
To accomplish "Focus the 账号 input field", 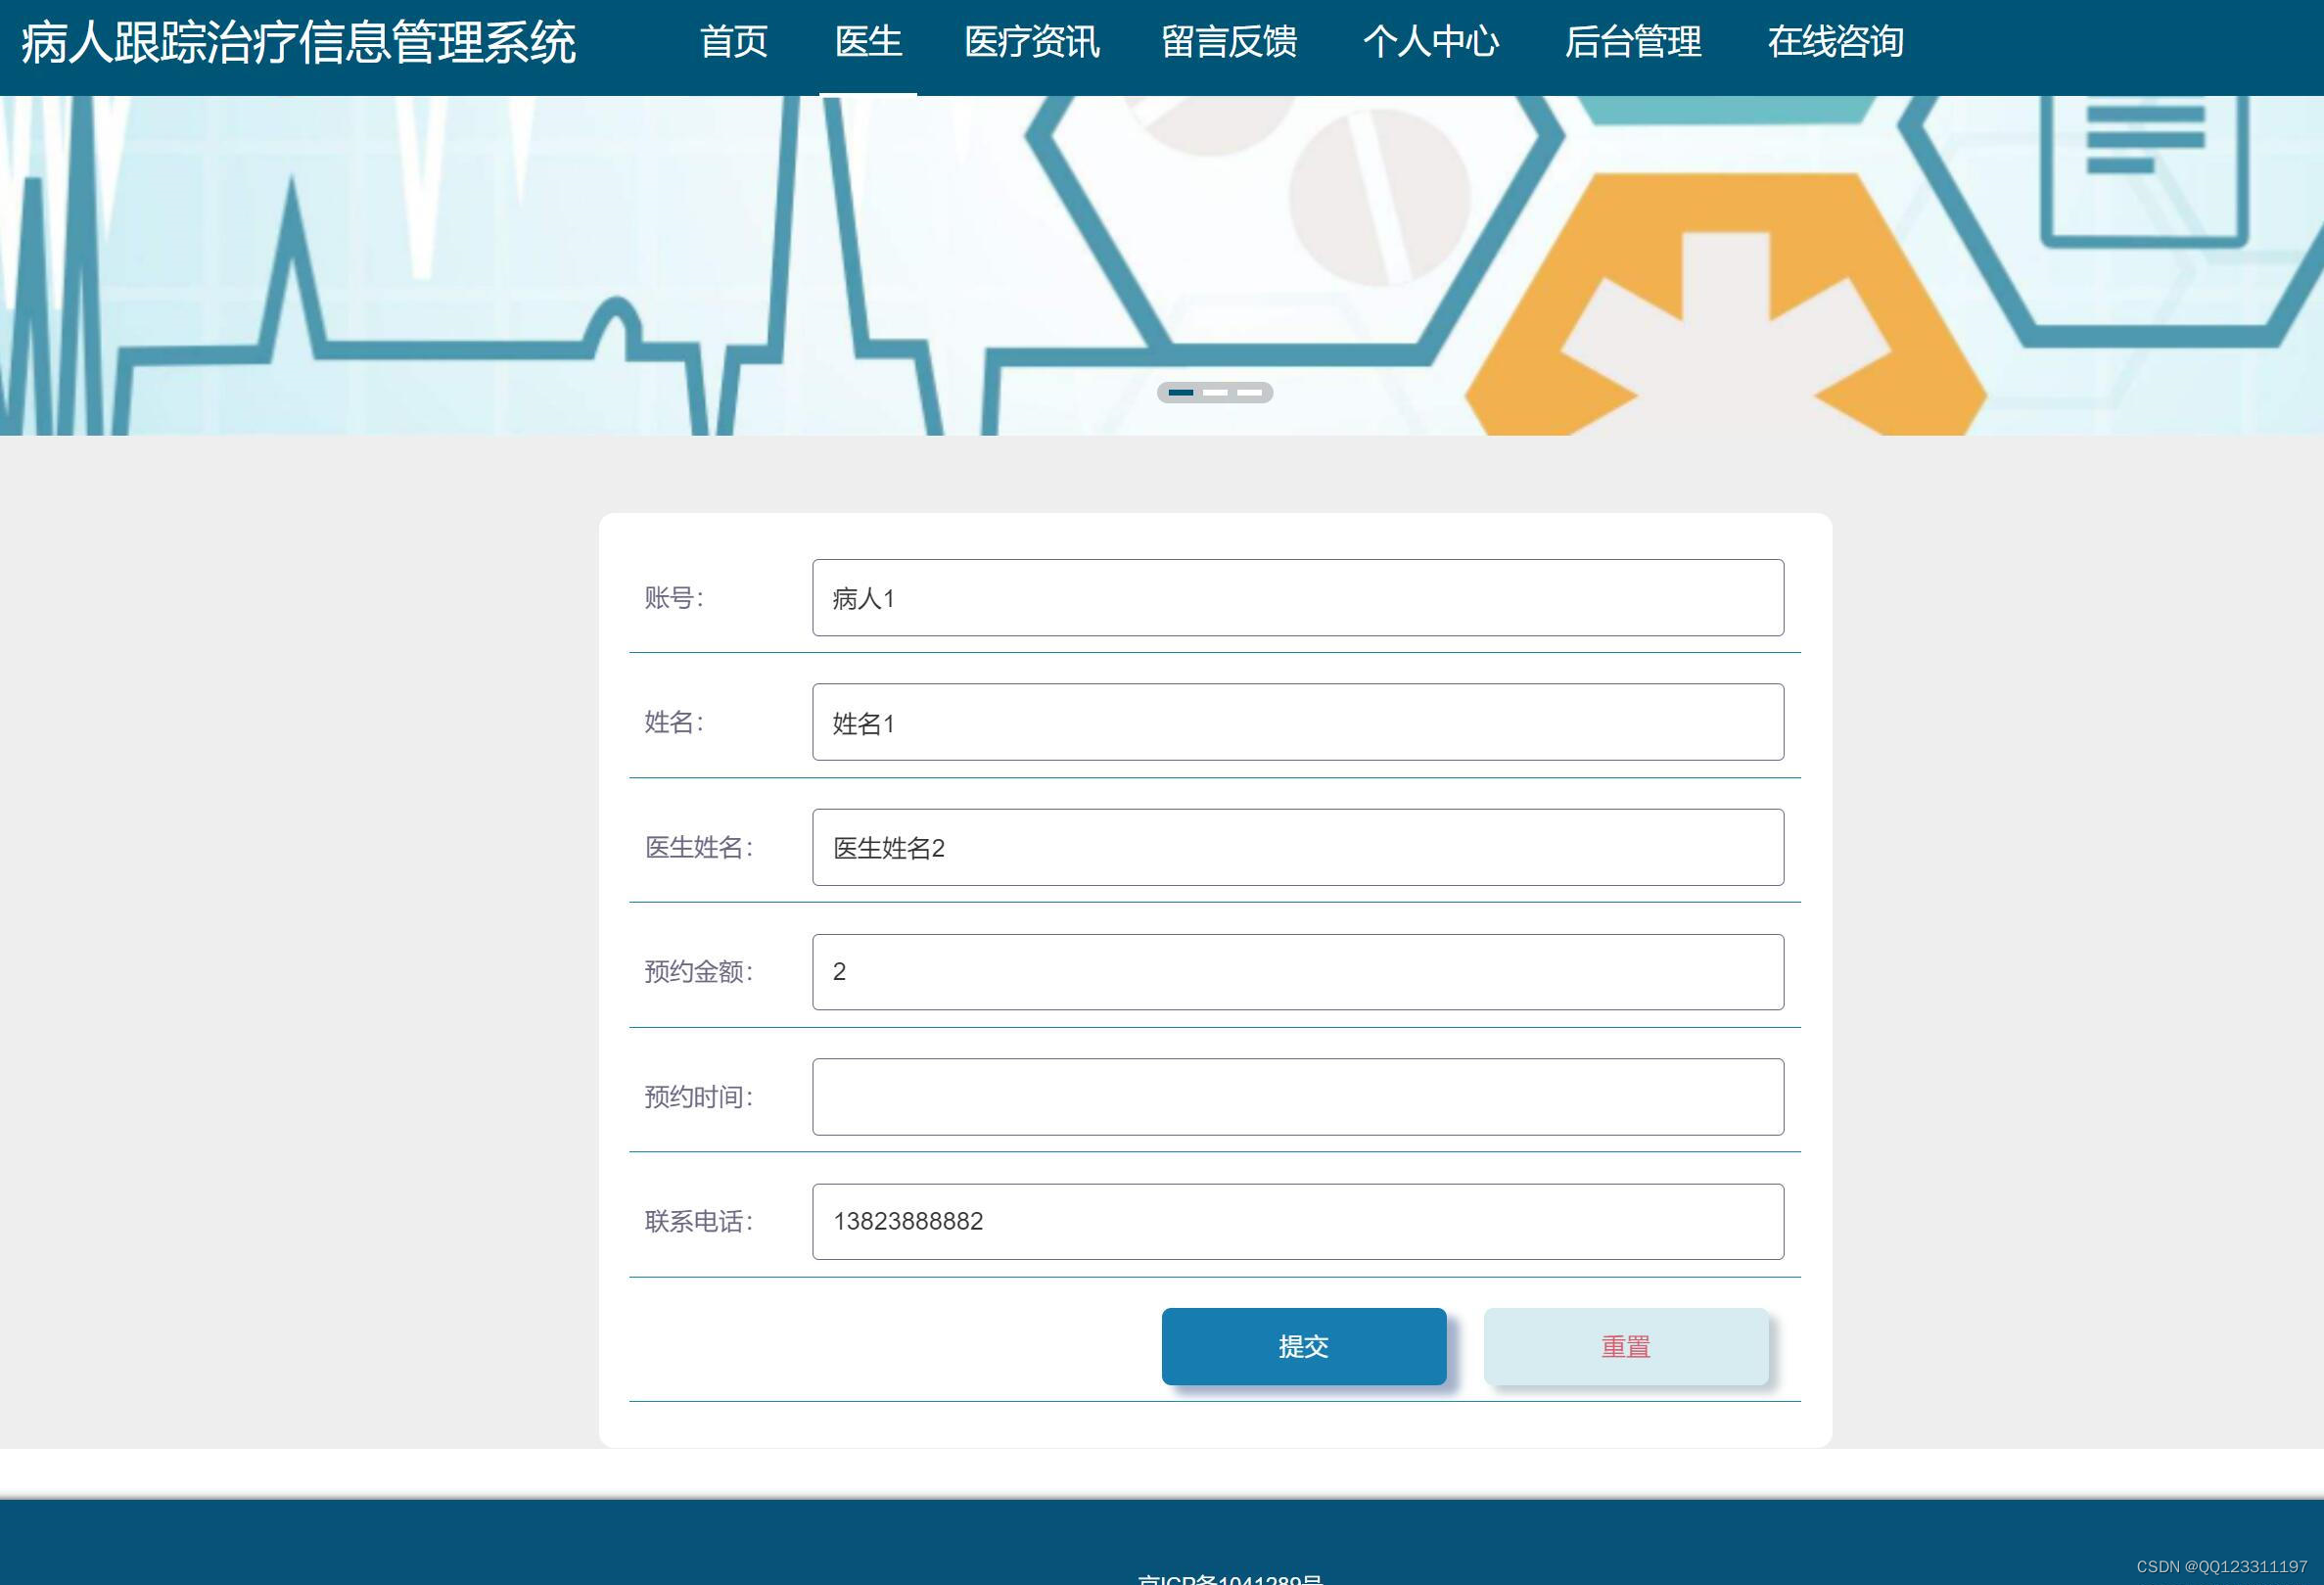I will pyautogui.click(x=1297, y=598).
